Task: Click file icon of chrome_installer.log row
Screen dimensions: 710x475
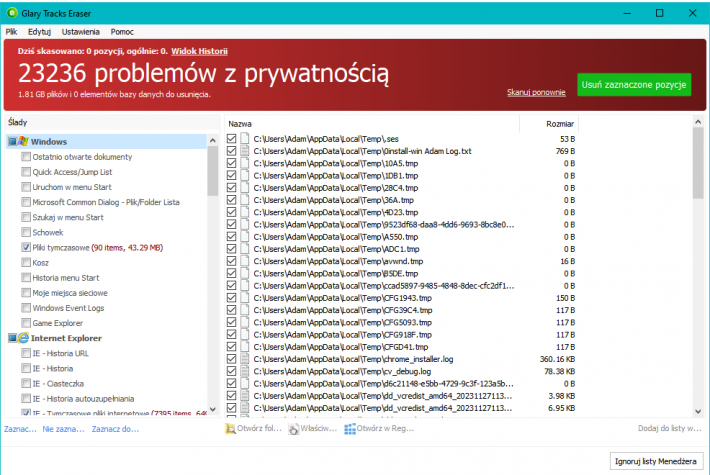Action: tap(245, 359)
